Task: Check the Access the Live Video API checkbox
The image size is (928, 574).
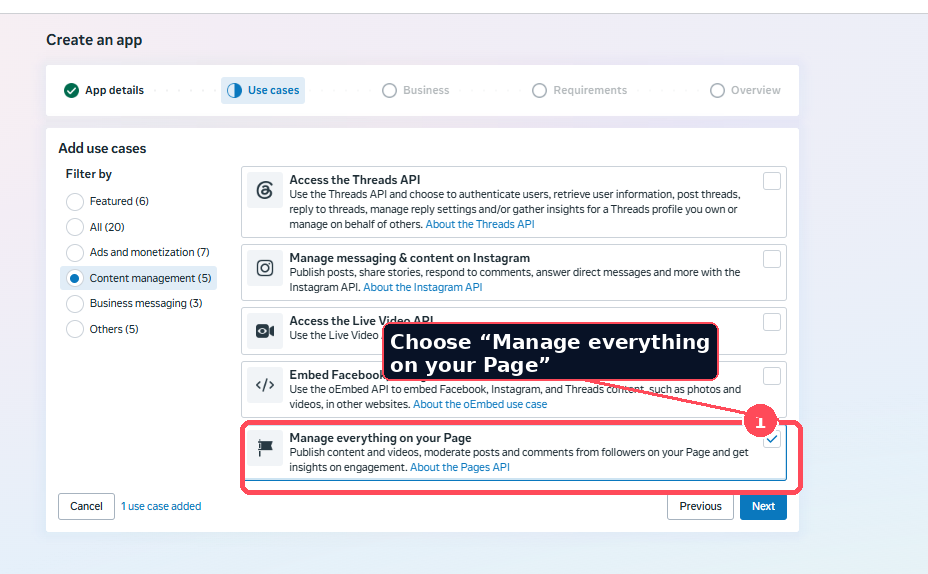Action: pos(772,322)
